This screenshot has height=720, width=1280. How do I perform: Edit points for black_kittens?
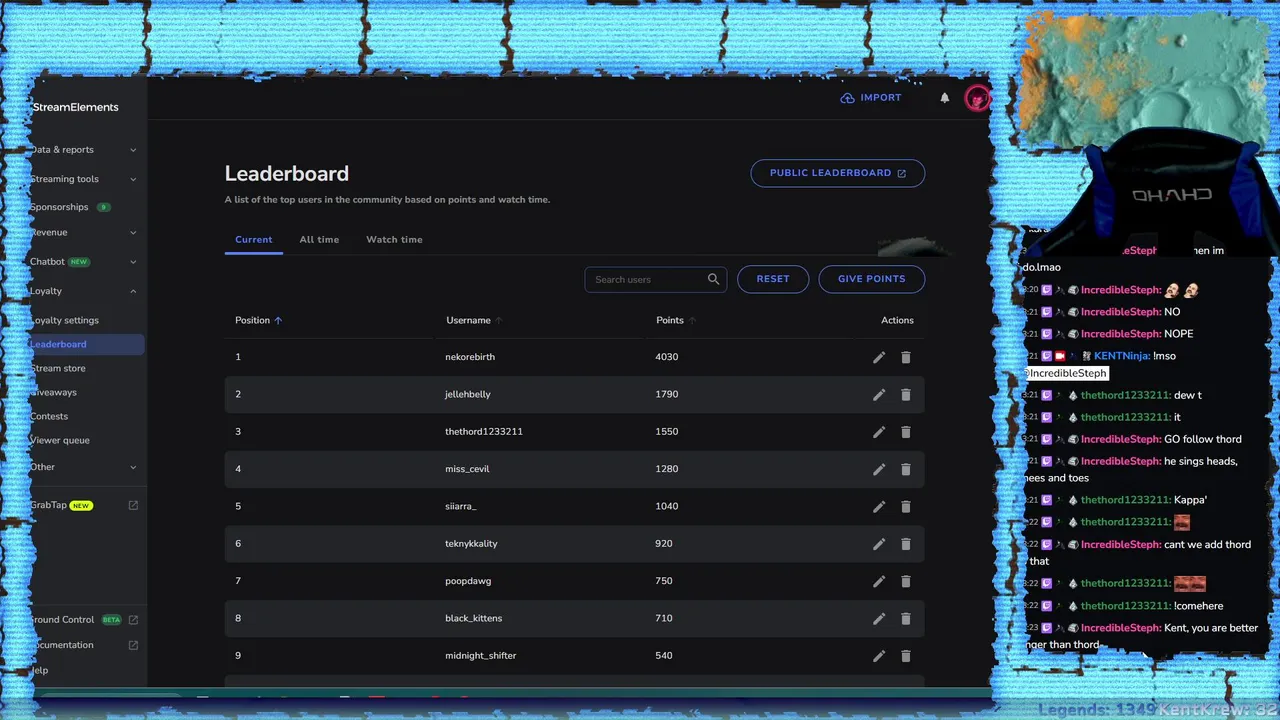click(x=879, y=619)
